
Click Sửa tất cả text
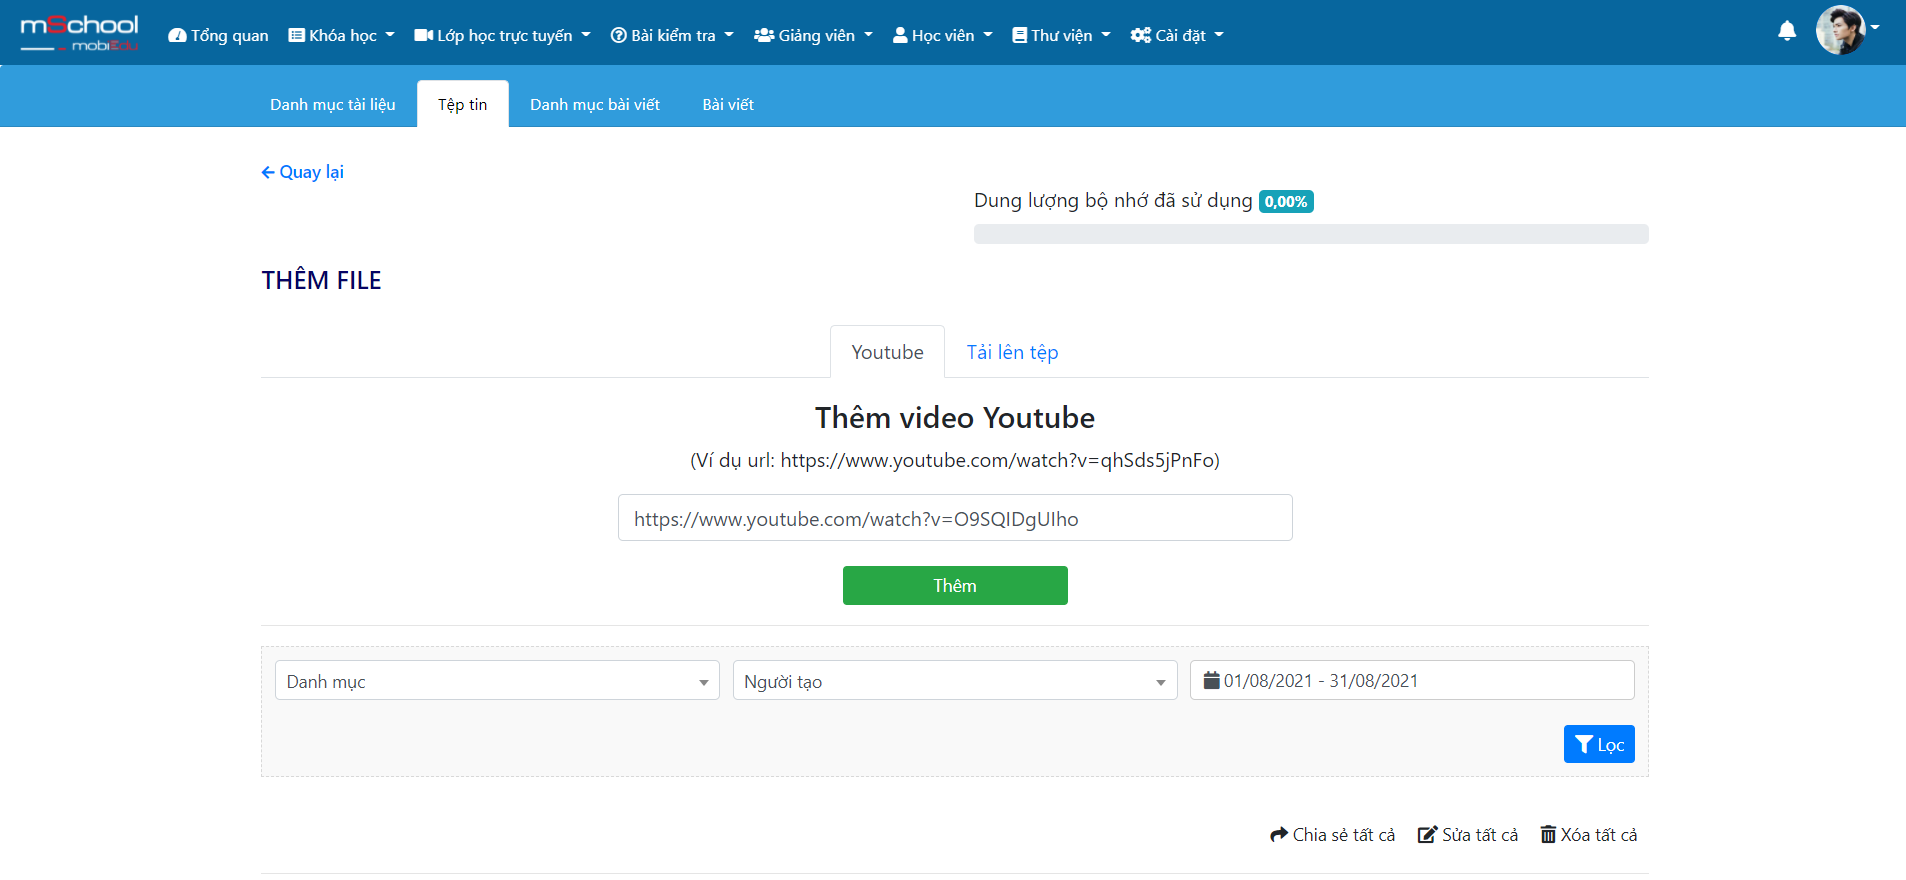[x=1480, y=834]
